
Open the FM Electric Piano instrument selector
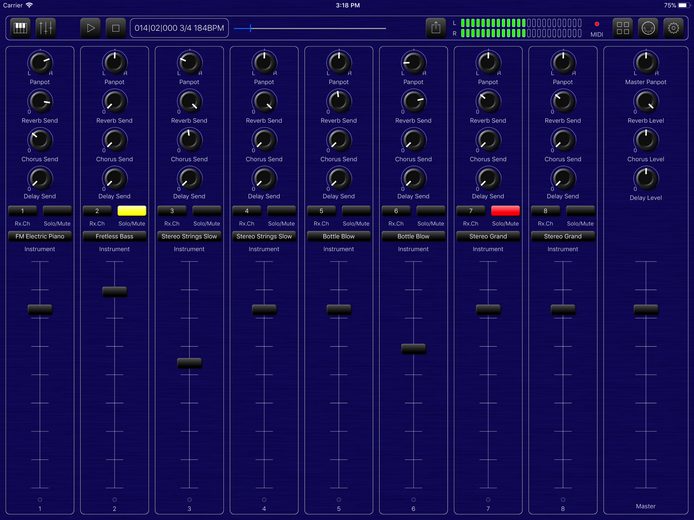(40, 236)
